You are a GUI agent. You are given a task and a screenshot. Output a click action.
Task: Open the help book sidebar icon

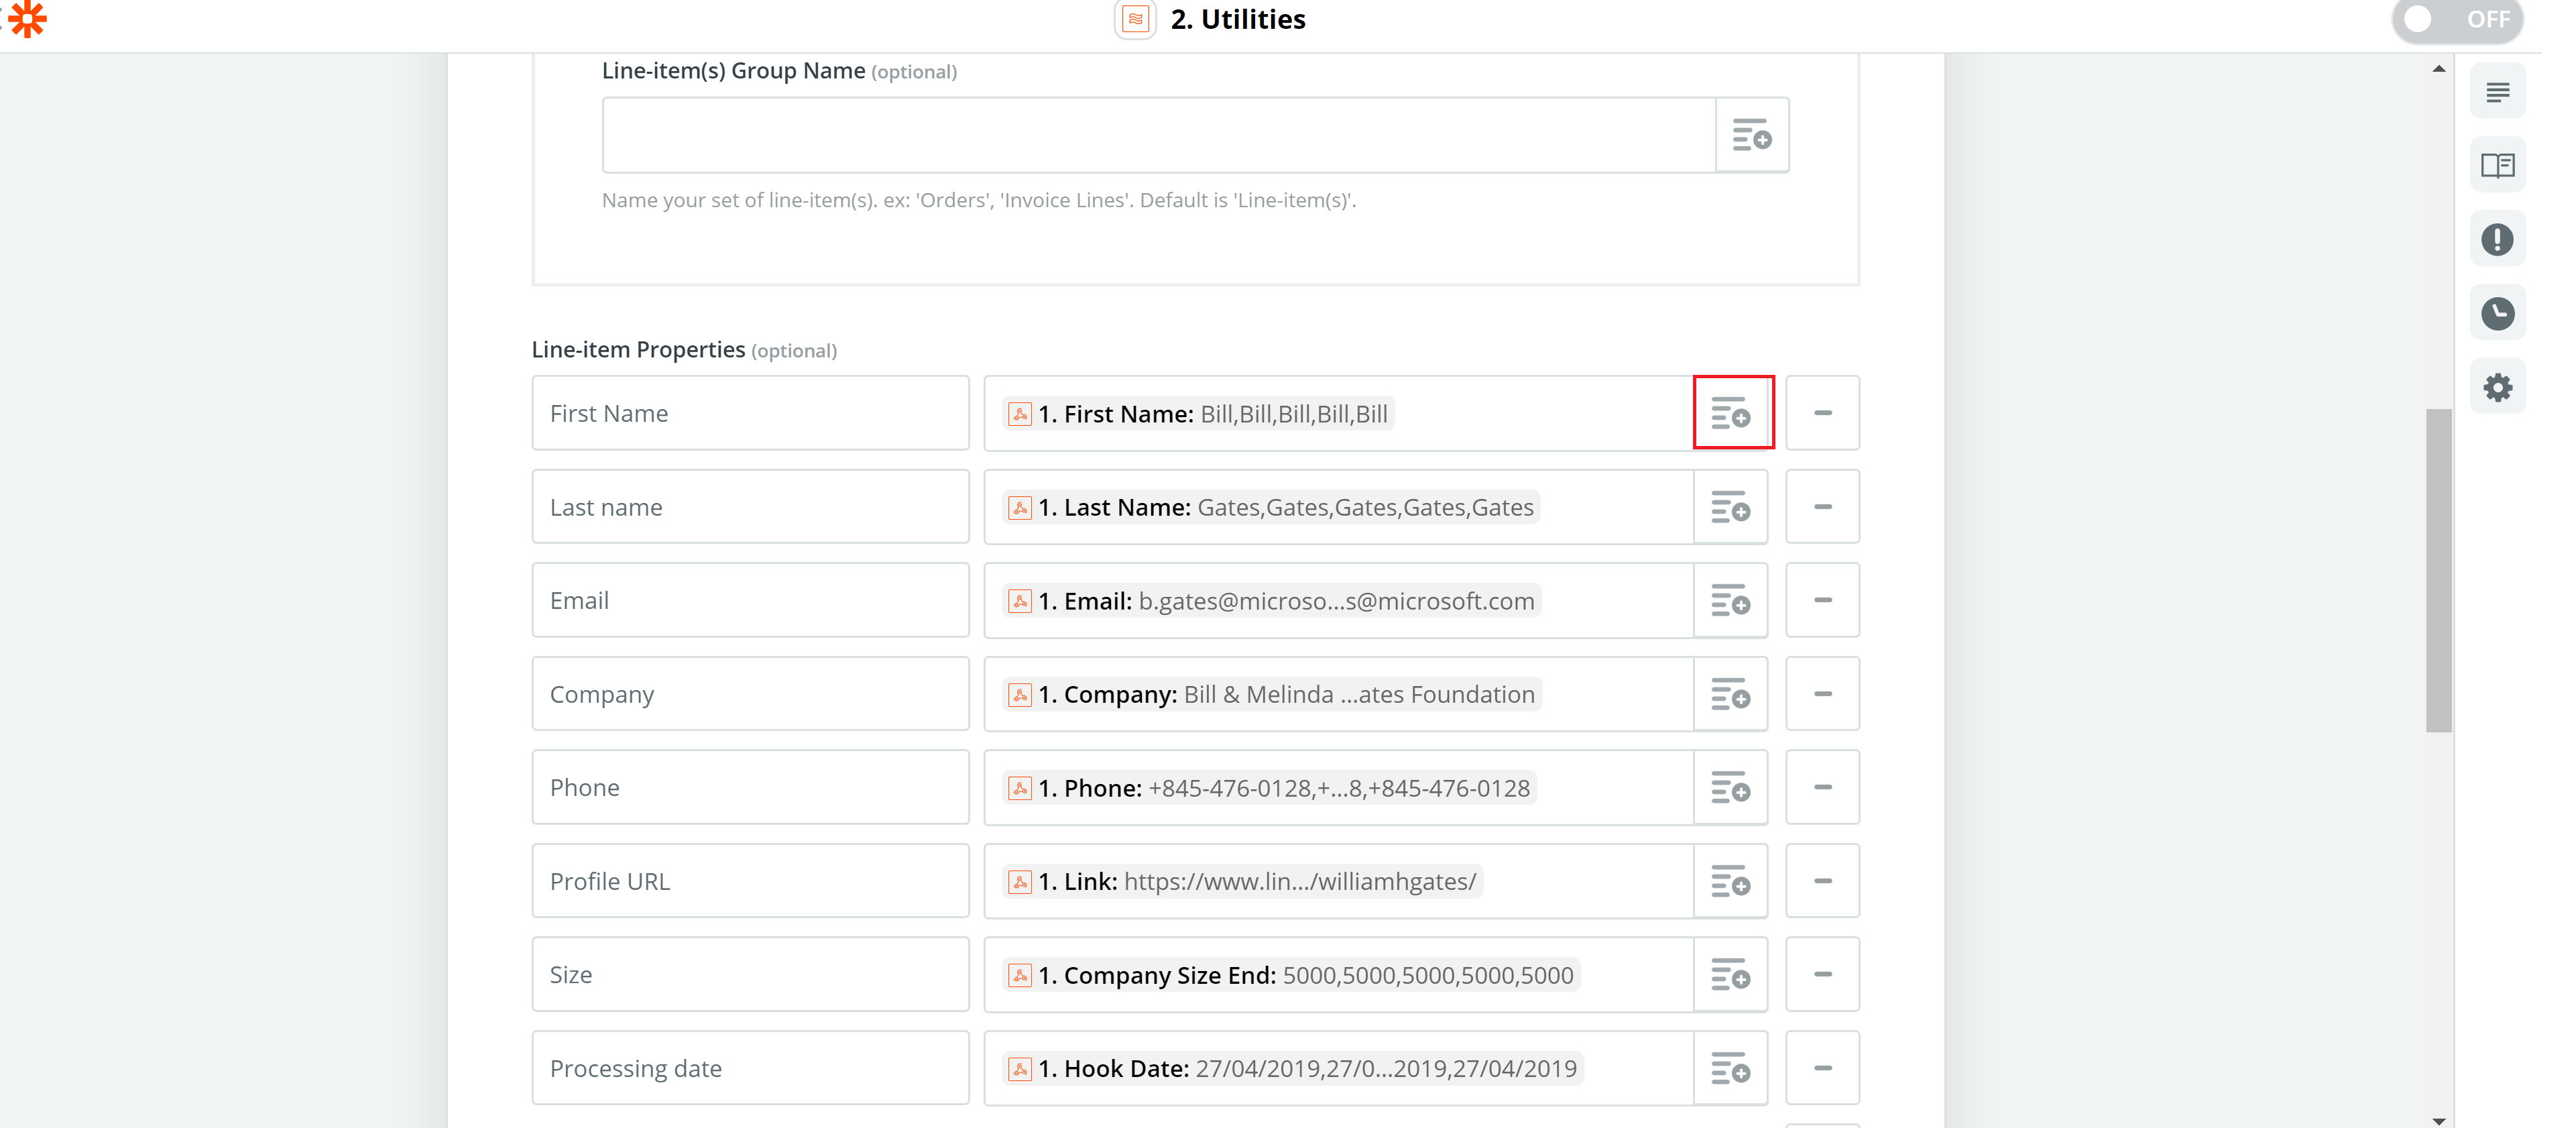click(2497, 165)
